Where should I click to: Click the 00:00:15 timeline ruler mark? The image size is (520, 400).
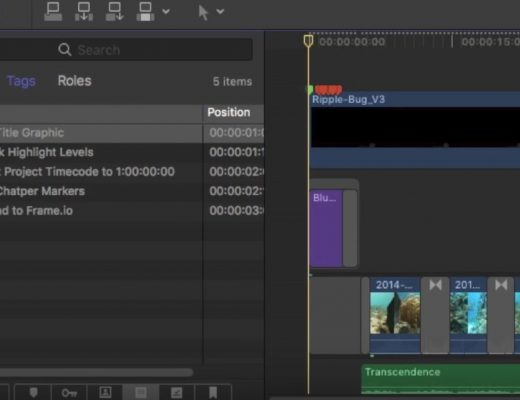pyautogui.click(x=490, y=42)
